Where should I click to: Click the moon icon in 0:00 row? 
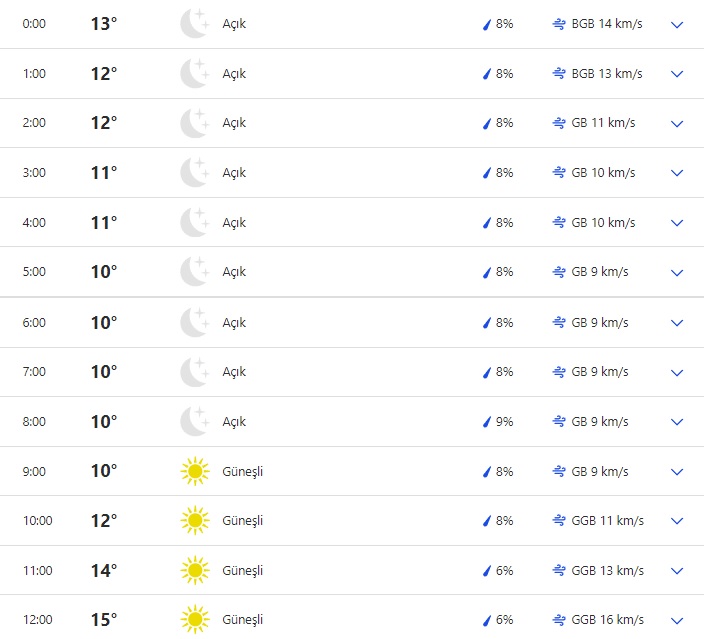(194, 24)
